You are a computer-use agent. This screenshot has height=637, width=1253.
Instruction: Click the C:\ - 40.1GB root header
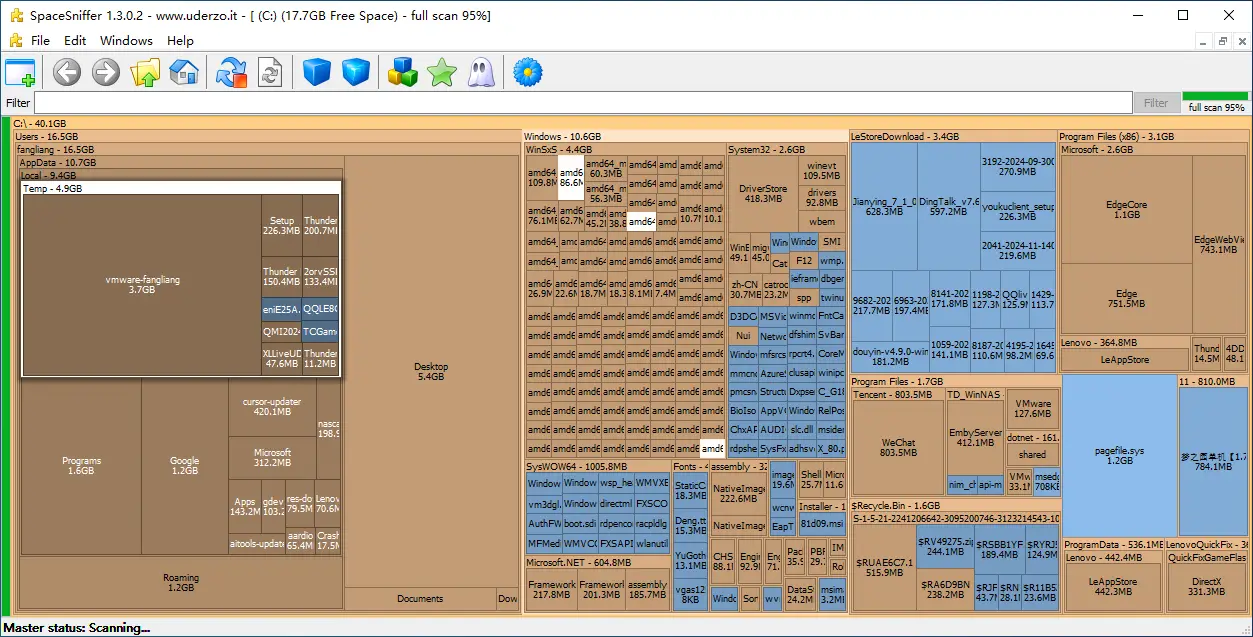coord(630,123)
